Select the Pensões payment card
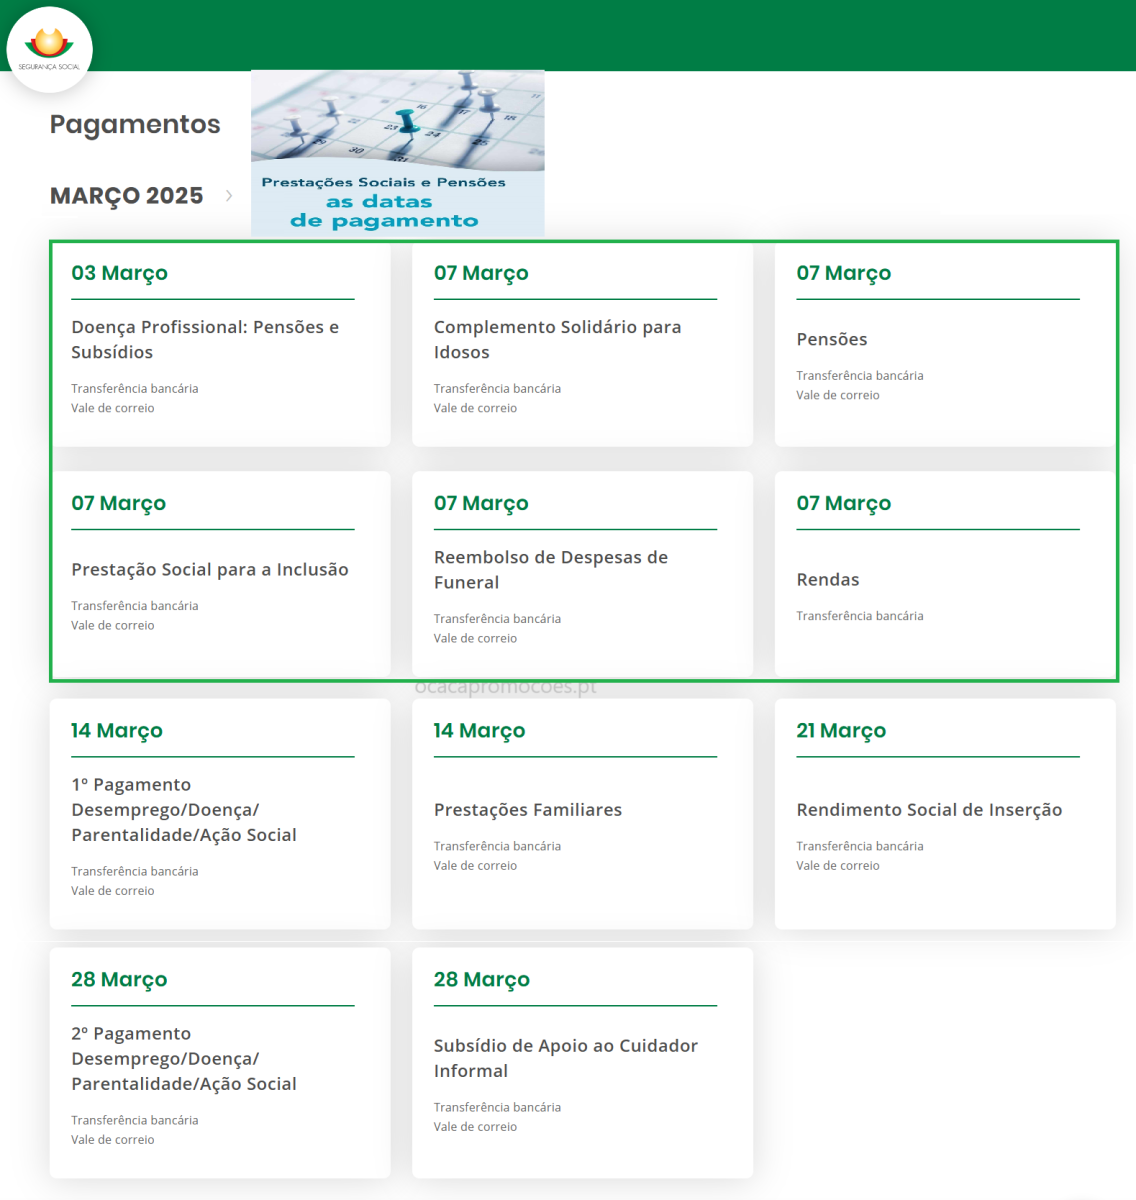The image size is (1136, 1200). [832, 339]
